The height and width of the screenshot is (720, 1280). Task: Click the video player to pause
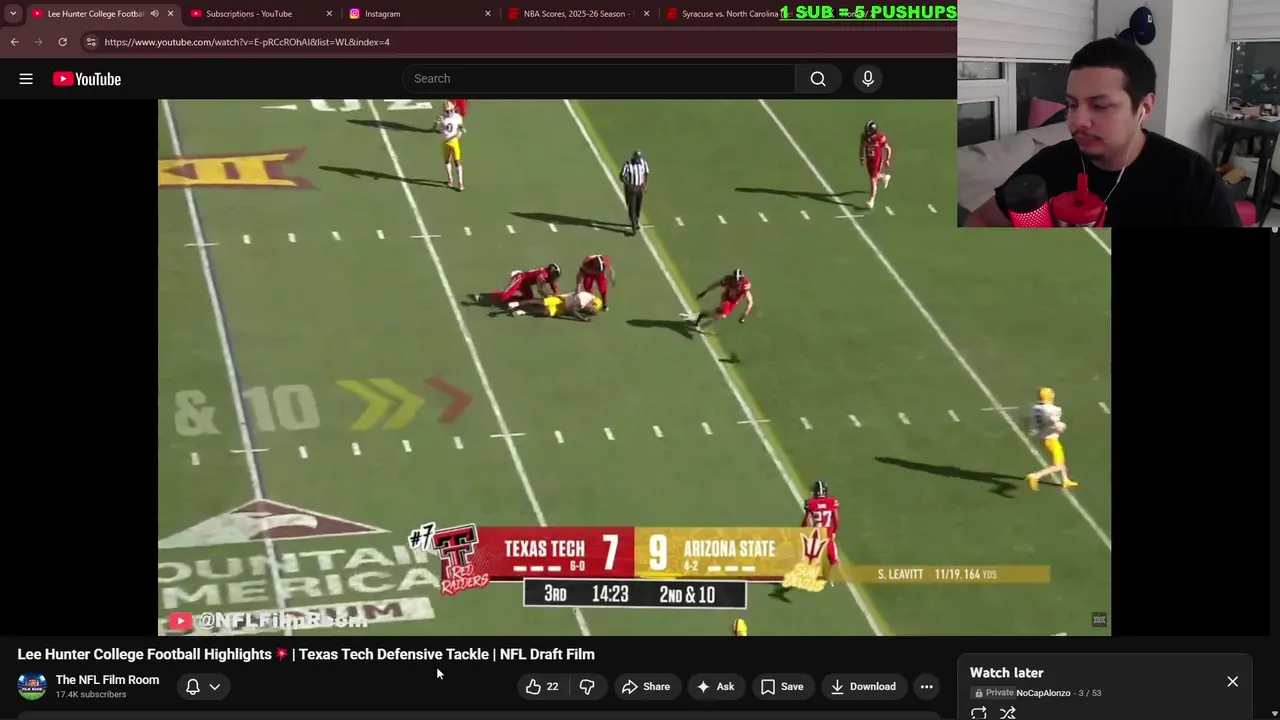click(634, 367)
